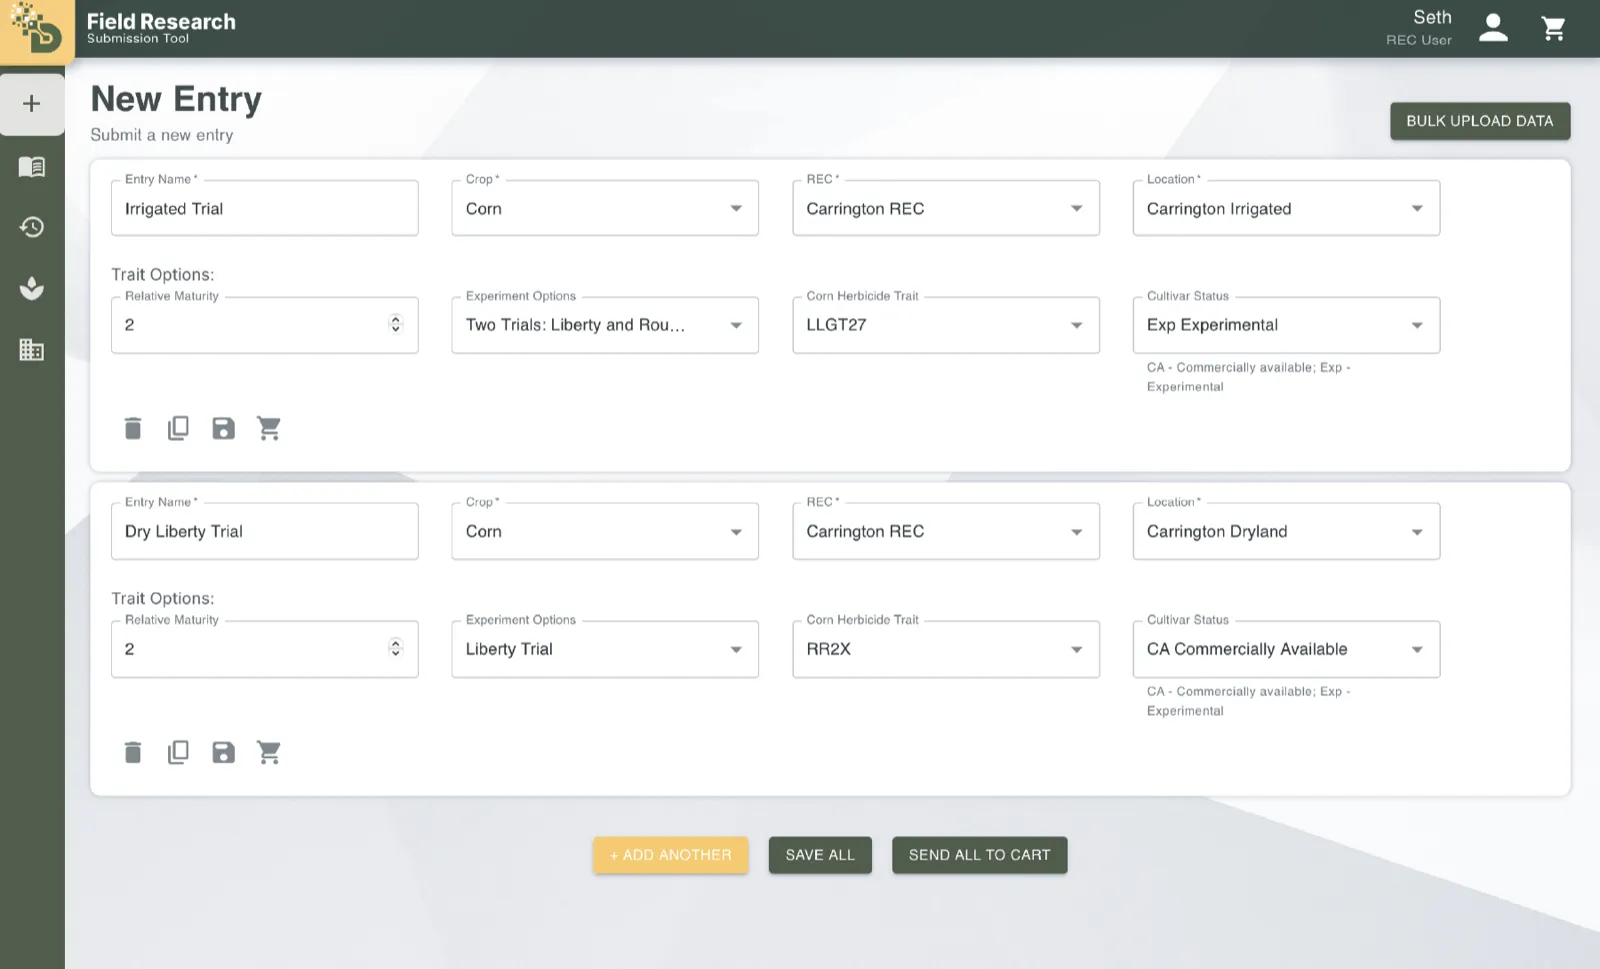Click the Seth user name text
Image resolution: width=1600 pixels, height=969 pixels.
tap(1432, 17)
